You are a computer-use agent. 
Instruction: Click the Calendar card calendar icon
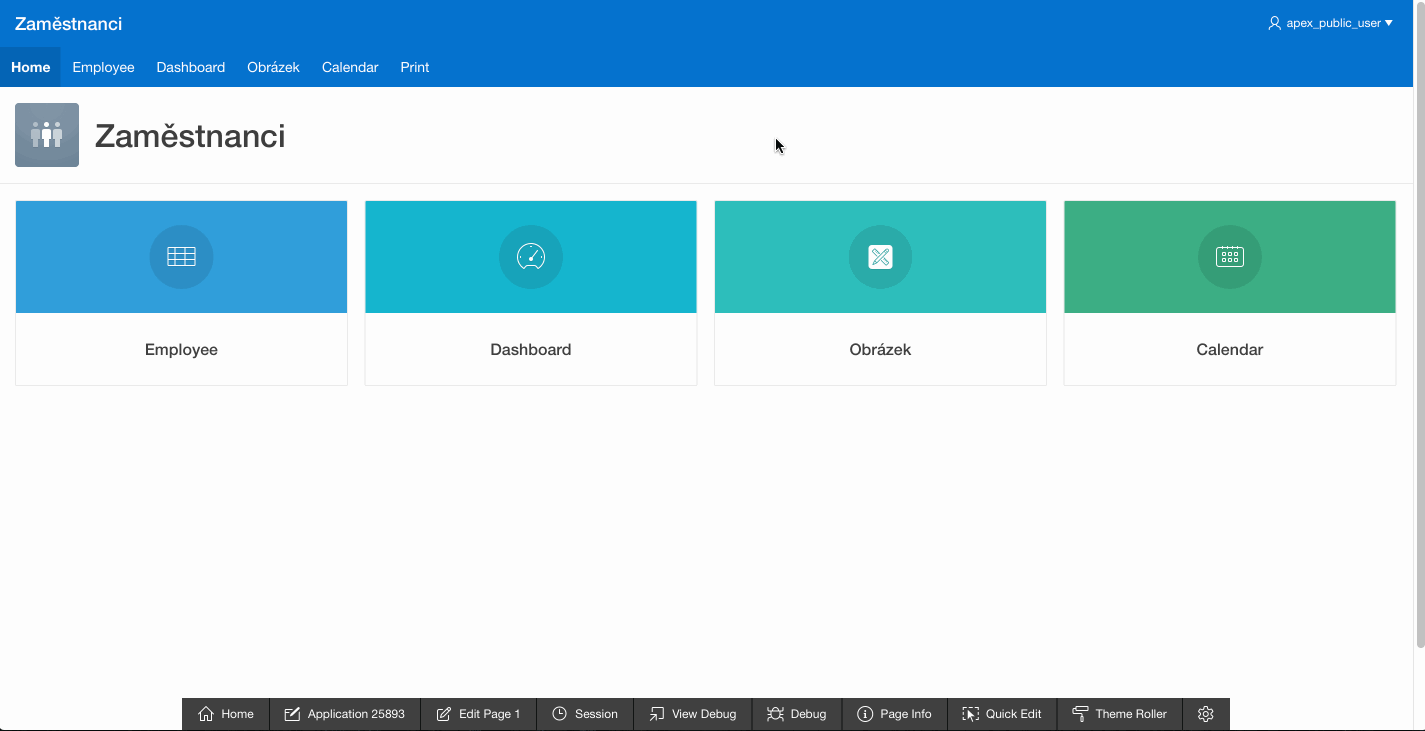coord(1229,257)
